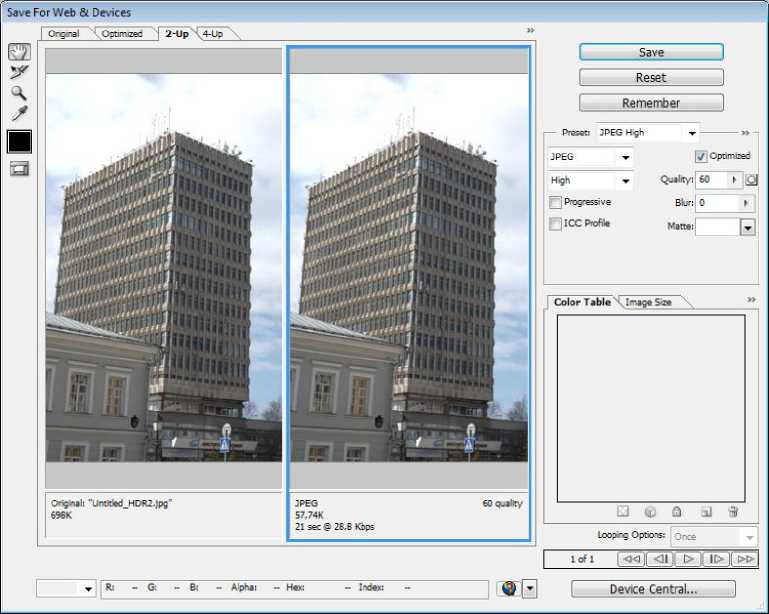
Task: Enable the ICC Profile checkbox
Action: click(555, 224)
